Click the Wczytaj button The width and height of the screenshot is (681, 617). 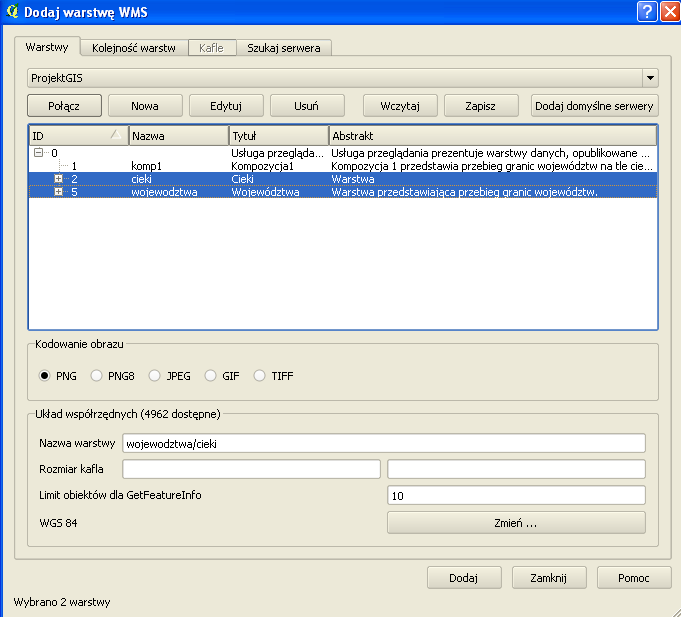tap(400, 106)
